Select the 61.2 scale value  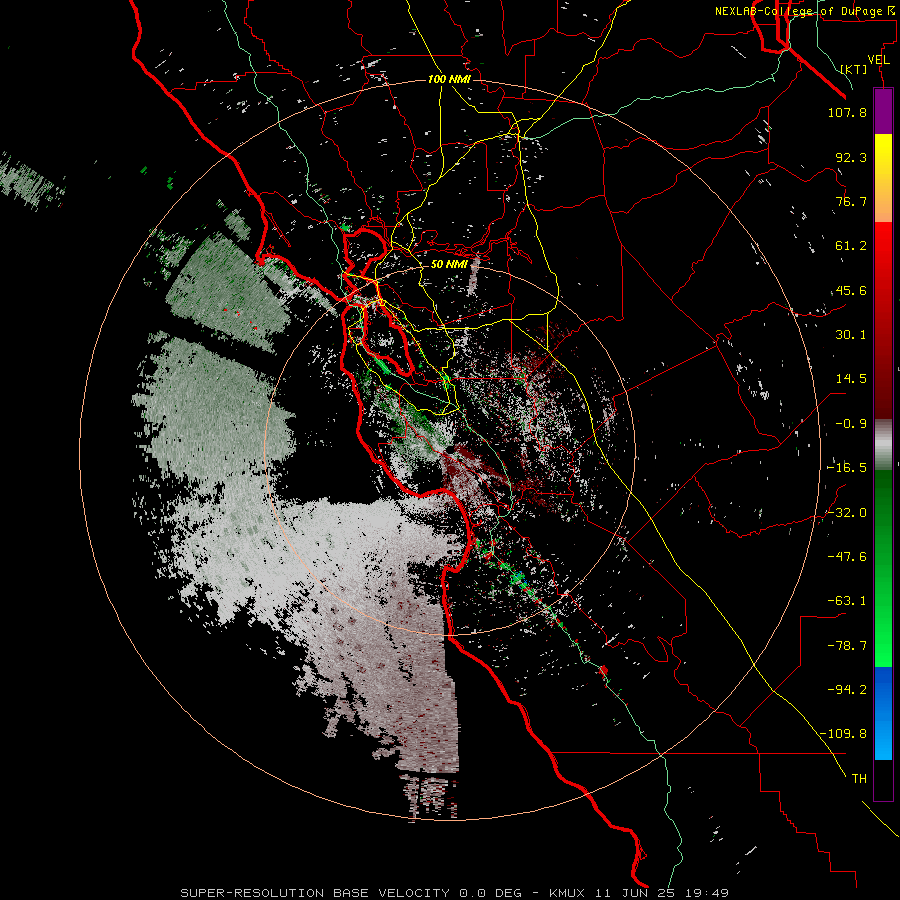coord(851,246)
